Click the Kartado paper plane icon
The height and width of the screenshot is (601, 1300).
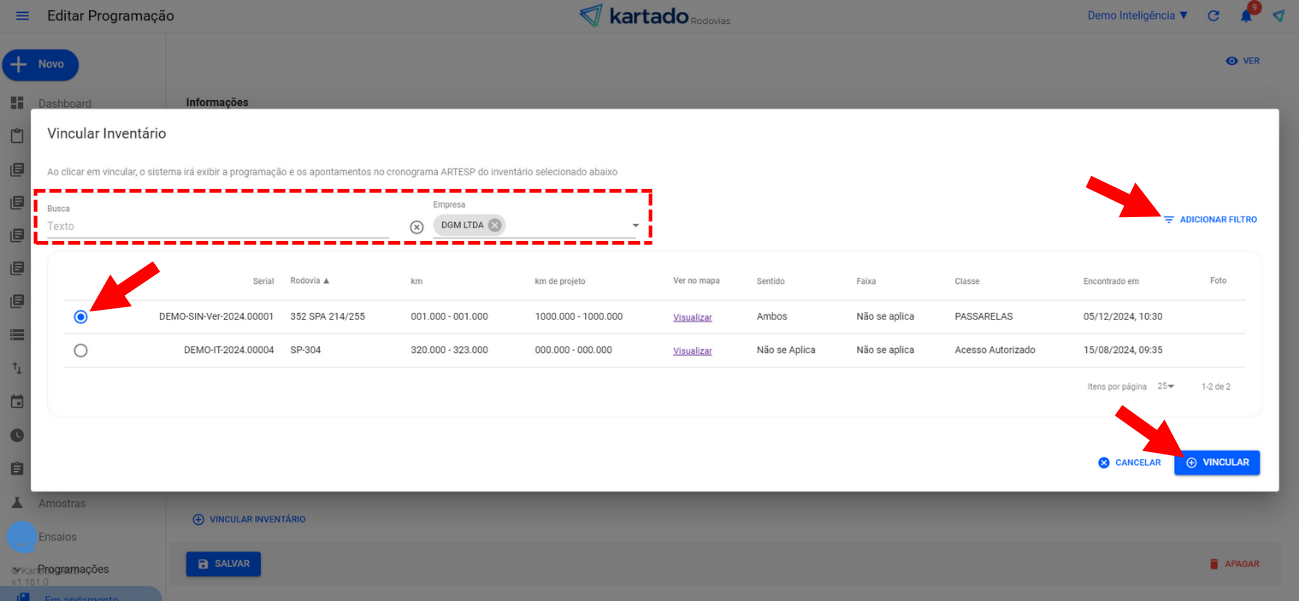click(x=1278, y=16)
